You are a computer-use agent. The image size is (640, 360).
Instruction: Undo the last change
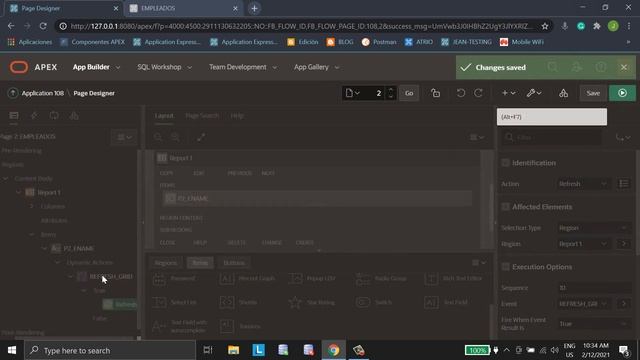(461, 93)
